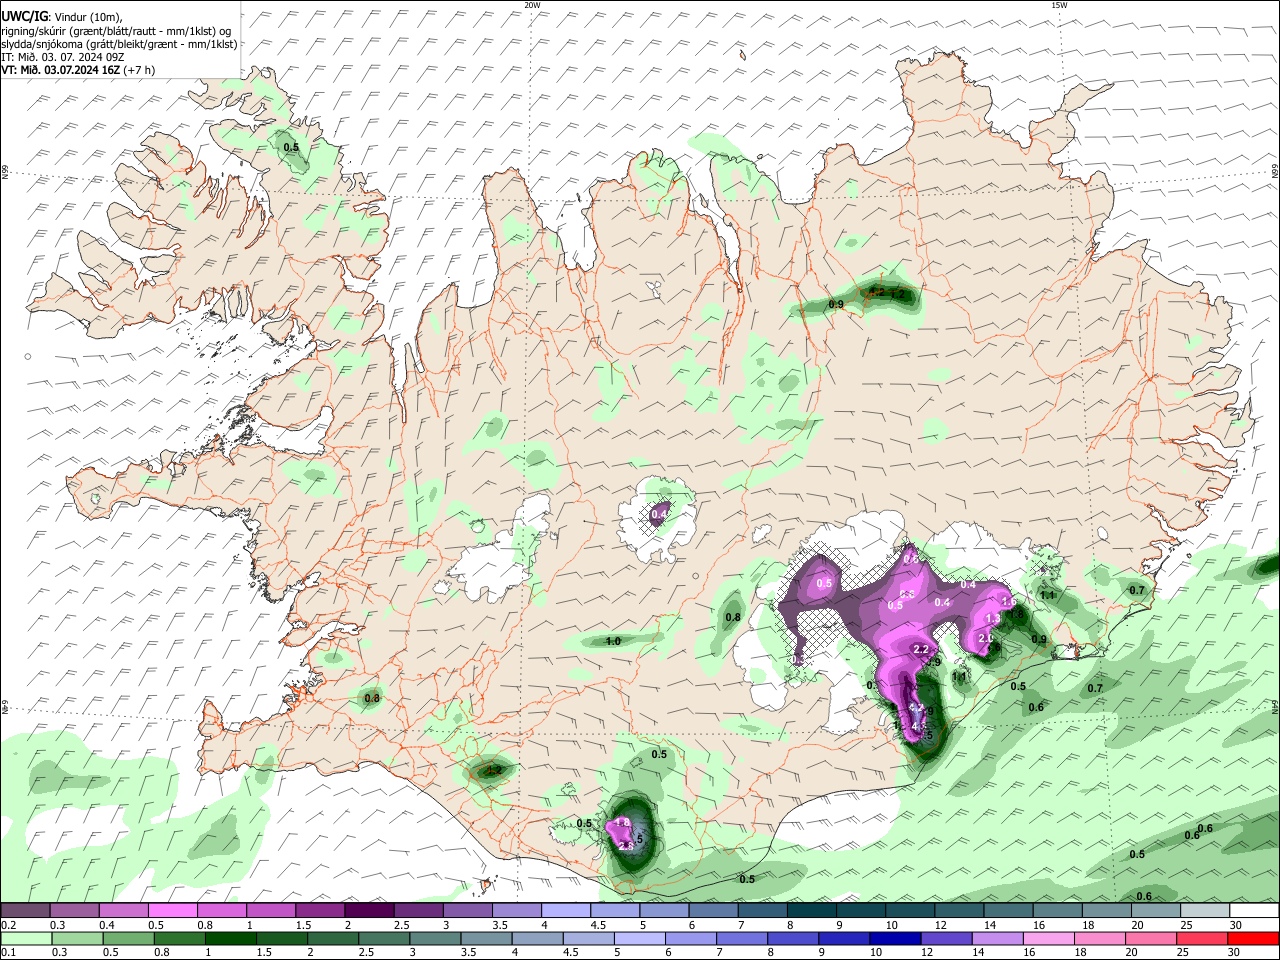
Task: Select the dusky mauve 0.2 swatch in the top scale
Action: (x=25, y=910)
